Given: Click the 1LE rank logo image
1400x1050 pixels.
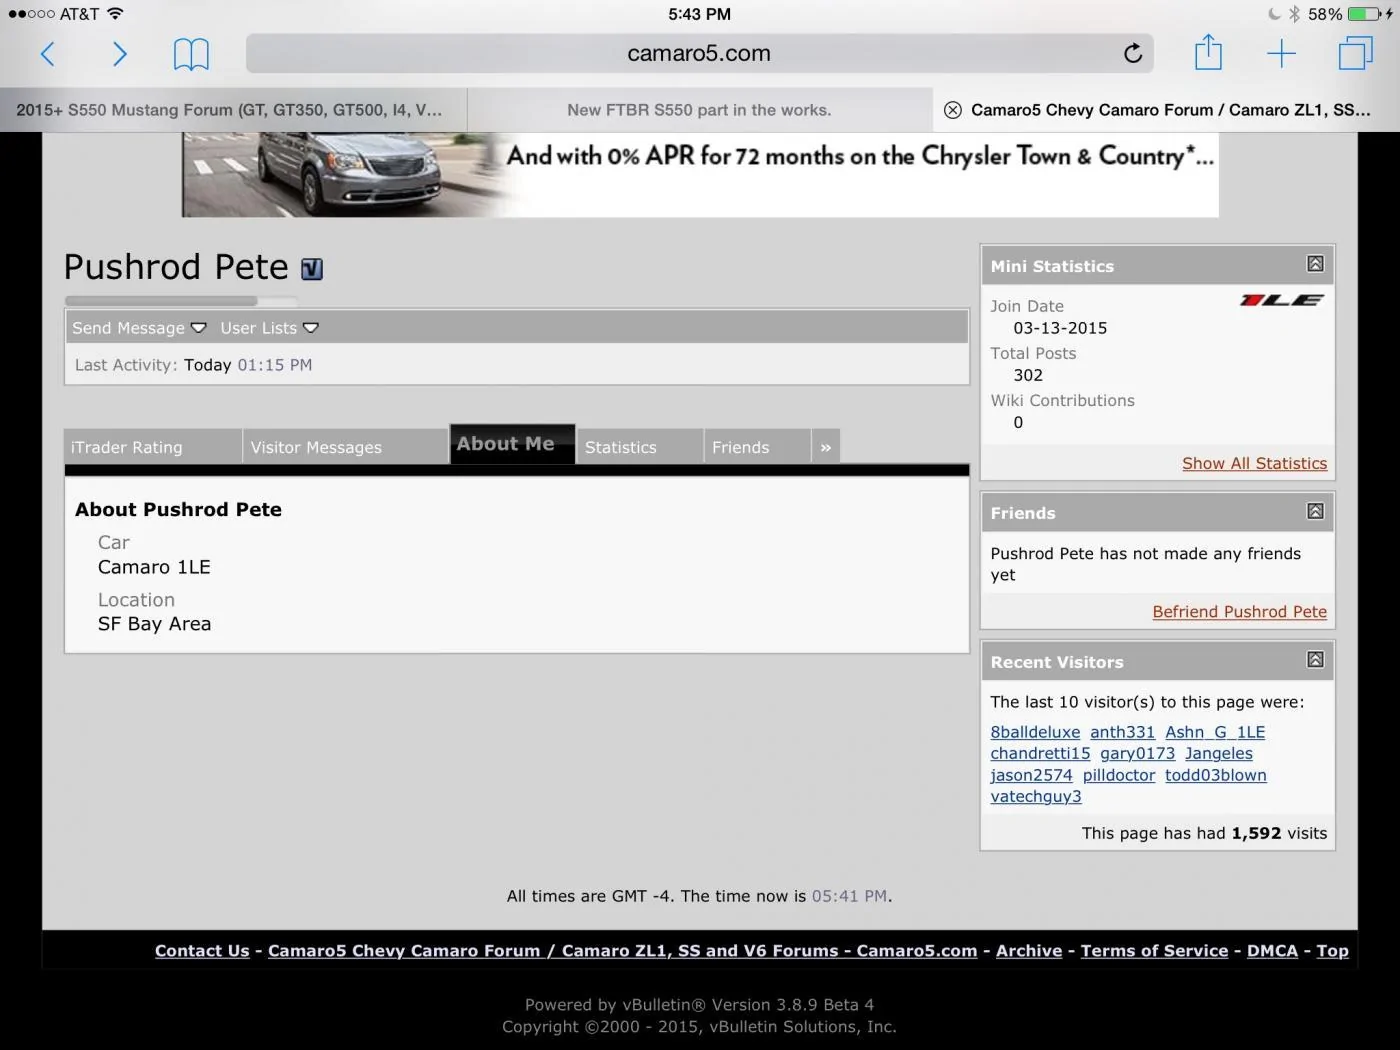Looking at the screenshot, I should pos(1282,300).
